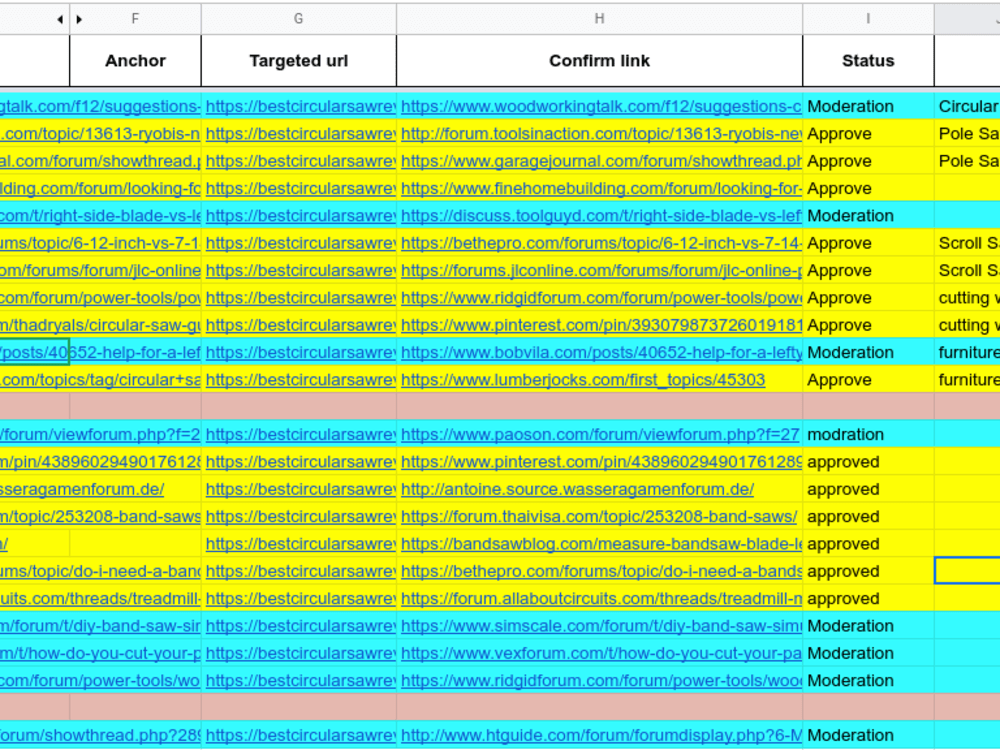
Task: Select column H header
Action: click(599, 19)
